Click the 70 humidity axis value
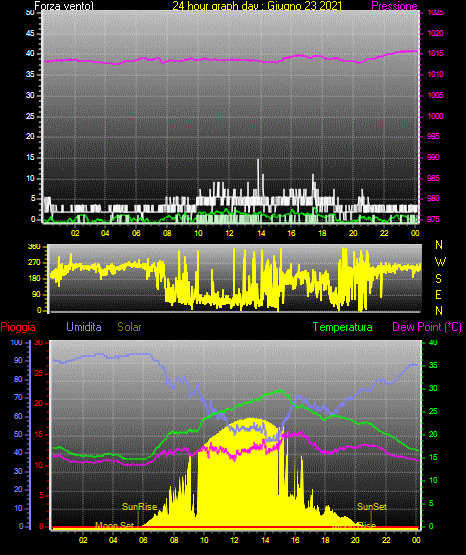Image resolution: width=466 pixels, height=555 pixels. pyautogui.click(x=18, y=397)
